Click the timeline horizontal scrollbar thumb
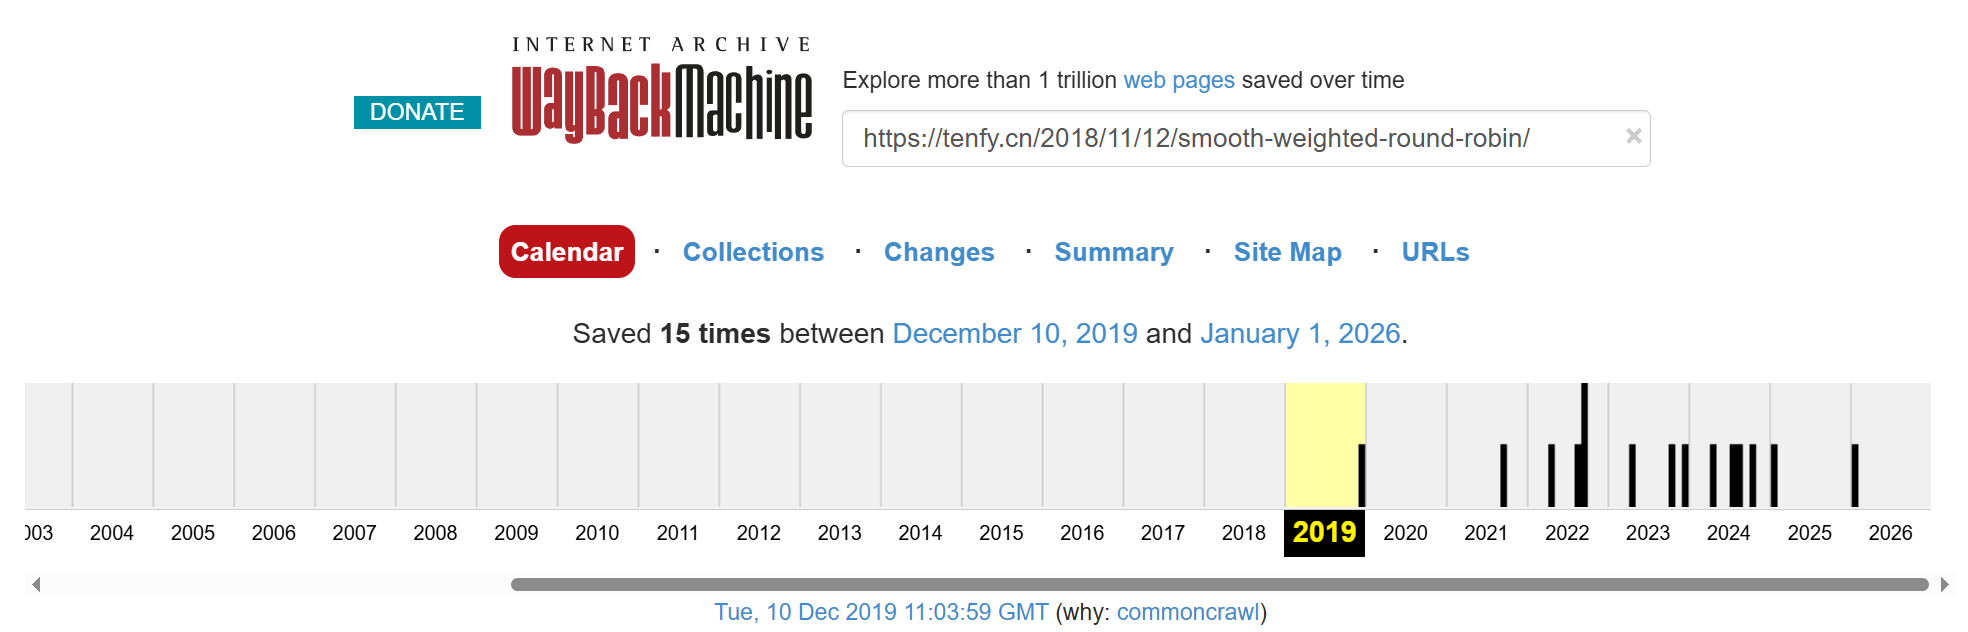Screen dimensions: 1968x632 pos(1219,584)
